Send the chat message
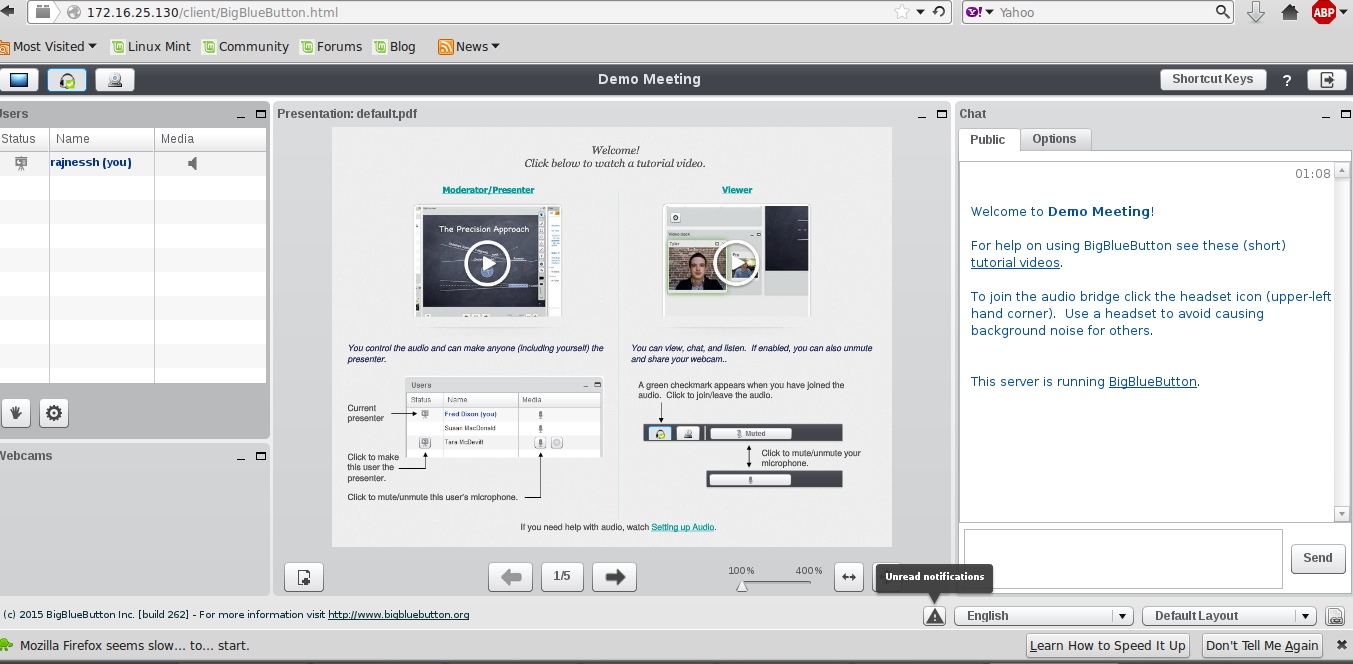This screenshot has height=664, width=1353. (1318, 558)
